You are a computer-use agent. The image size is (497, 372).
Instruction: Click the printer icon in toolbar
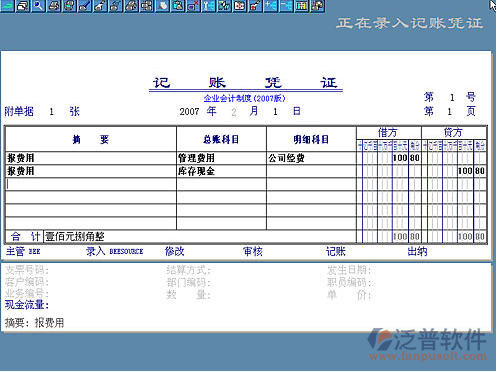[x=54, y=6]
